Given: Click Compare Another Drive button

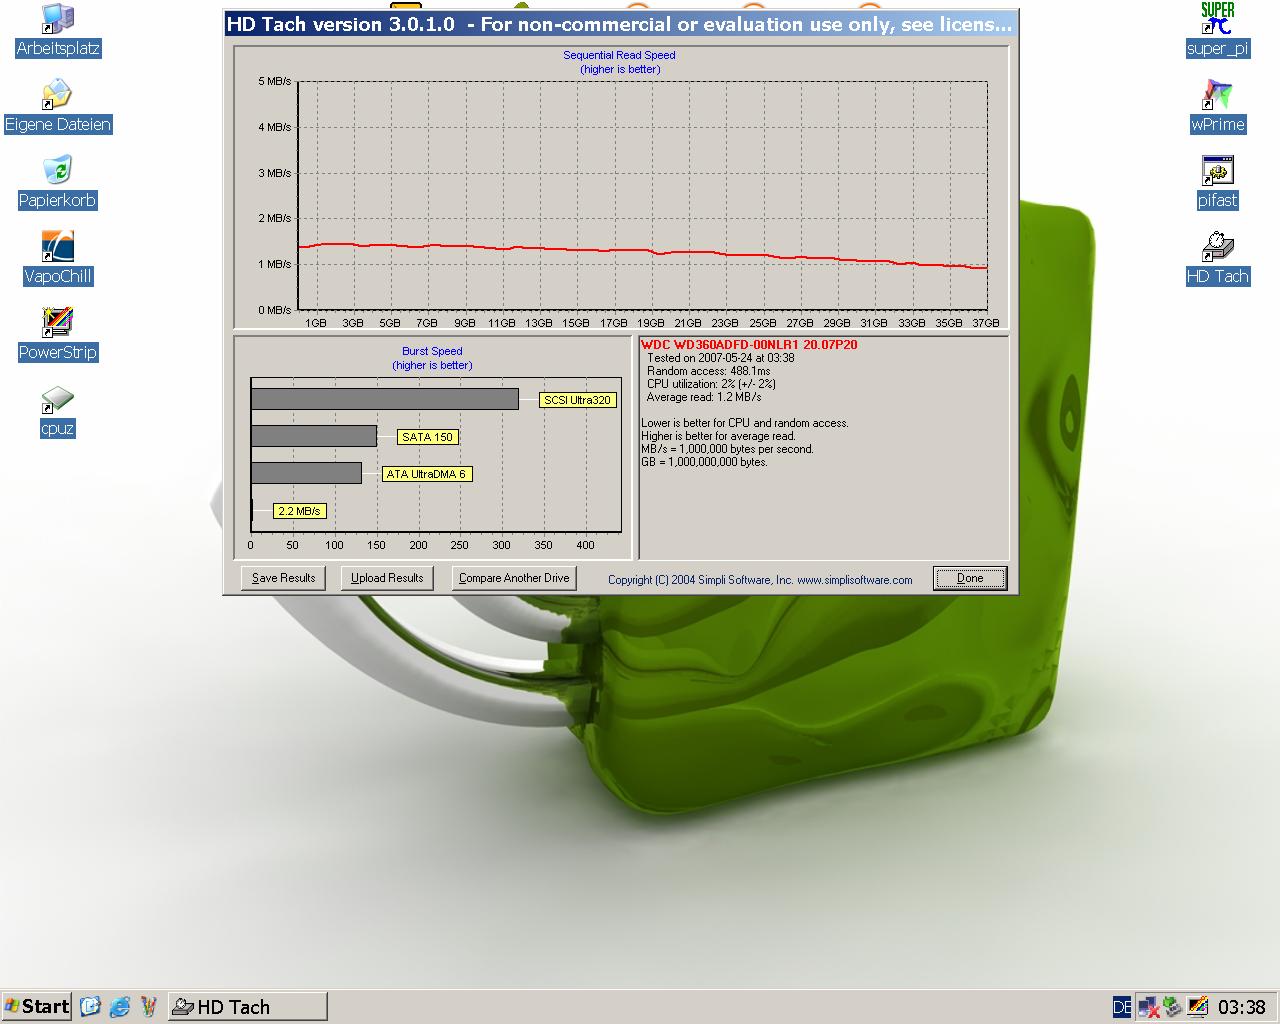Looking at the screenshot, I should pyautogui.click(x=514, y=578).
